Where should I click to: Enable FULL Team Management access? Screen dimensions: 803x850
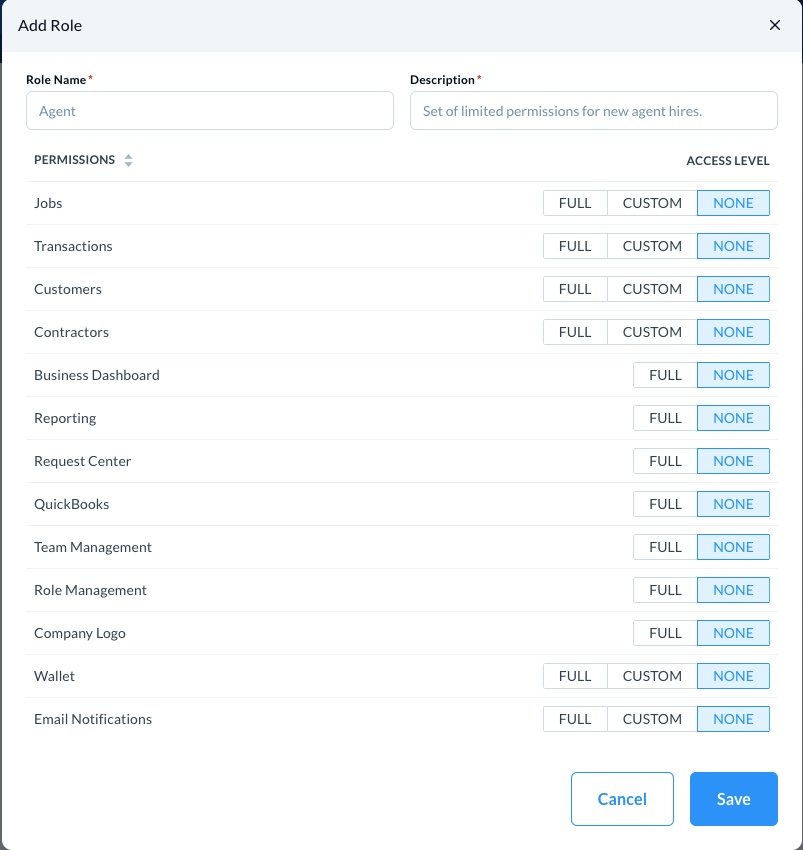[665, 547]
